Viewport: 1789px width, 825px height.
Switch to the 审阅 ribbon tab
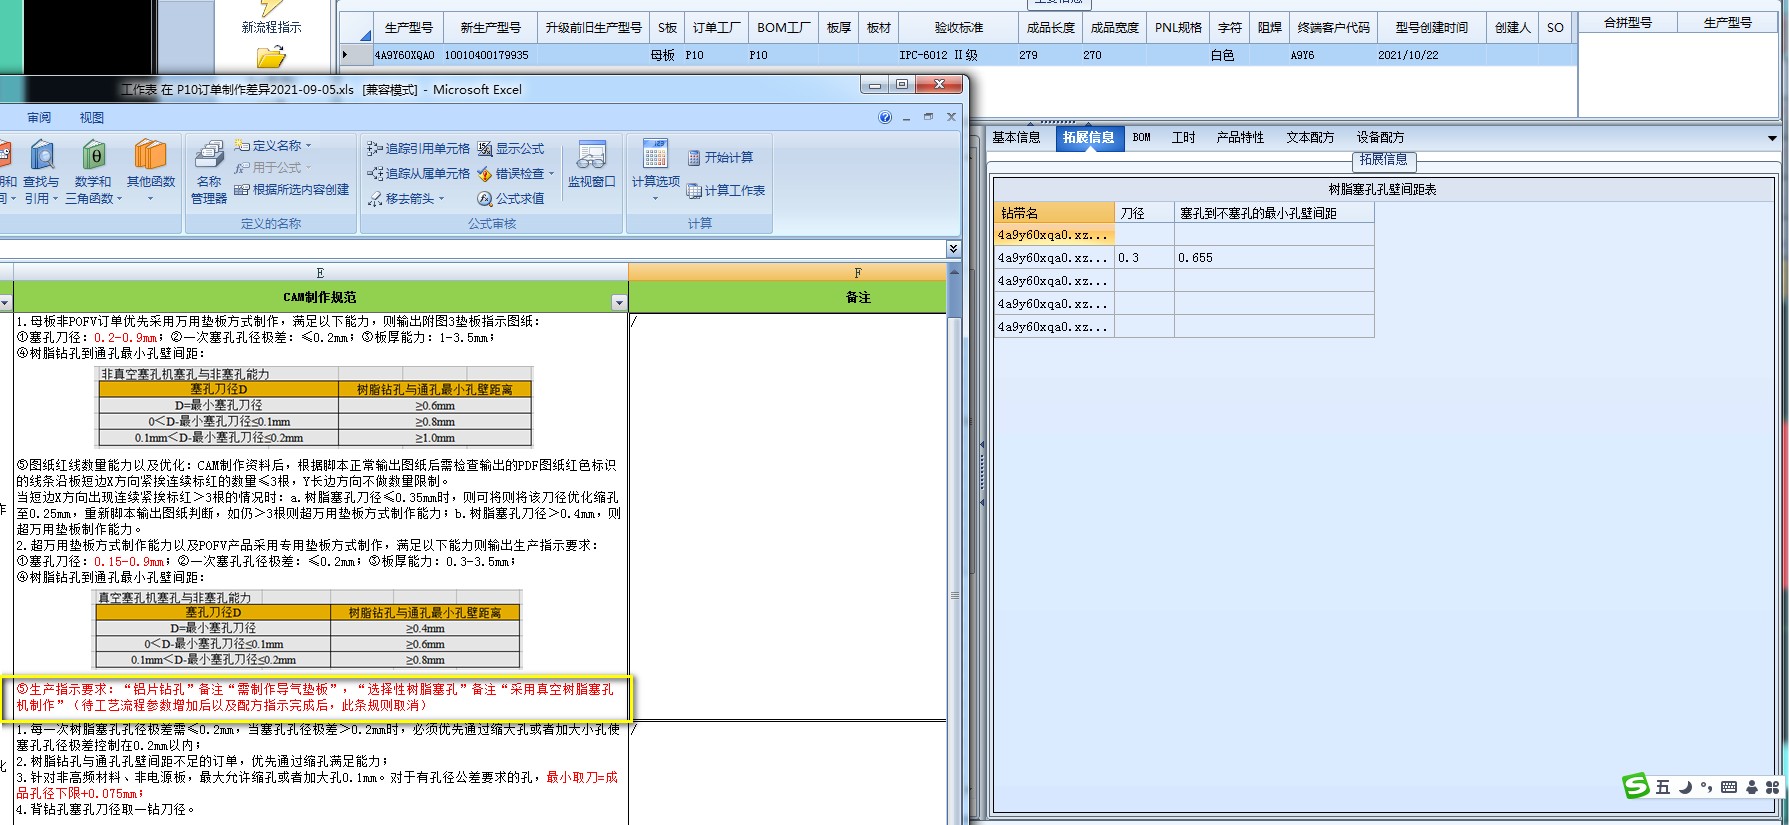(x=39, y=118)
